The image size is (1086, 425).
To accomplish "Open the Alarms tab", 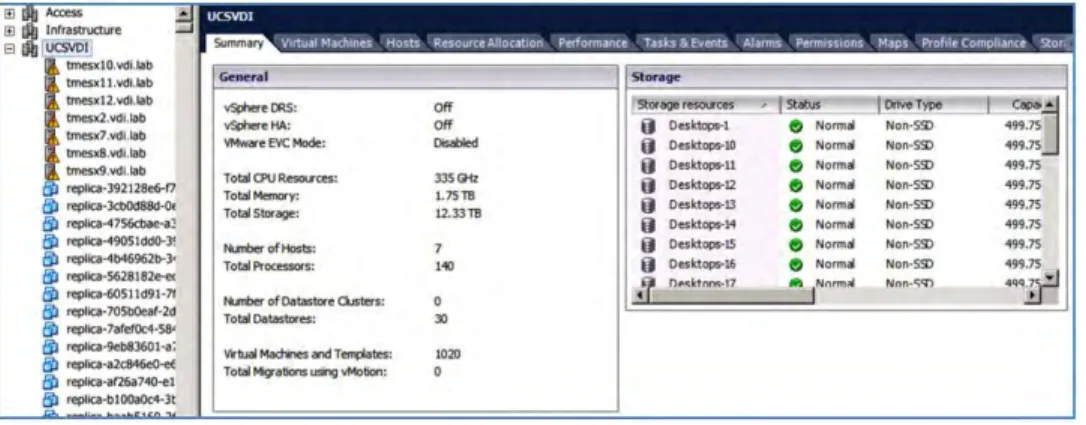I will click(x=762, y=43).
